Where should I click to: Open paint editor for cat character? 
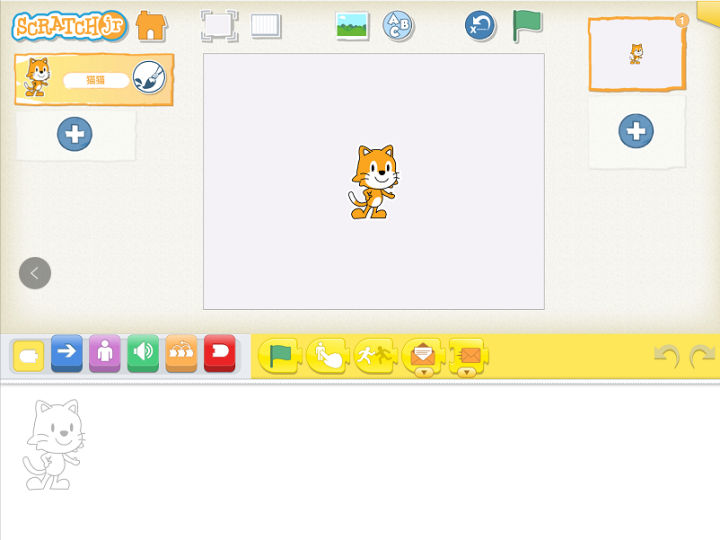click(x=149, y=77)
